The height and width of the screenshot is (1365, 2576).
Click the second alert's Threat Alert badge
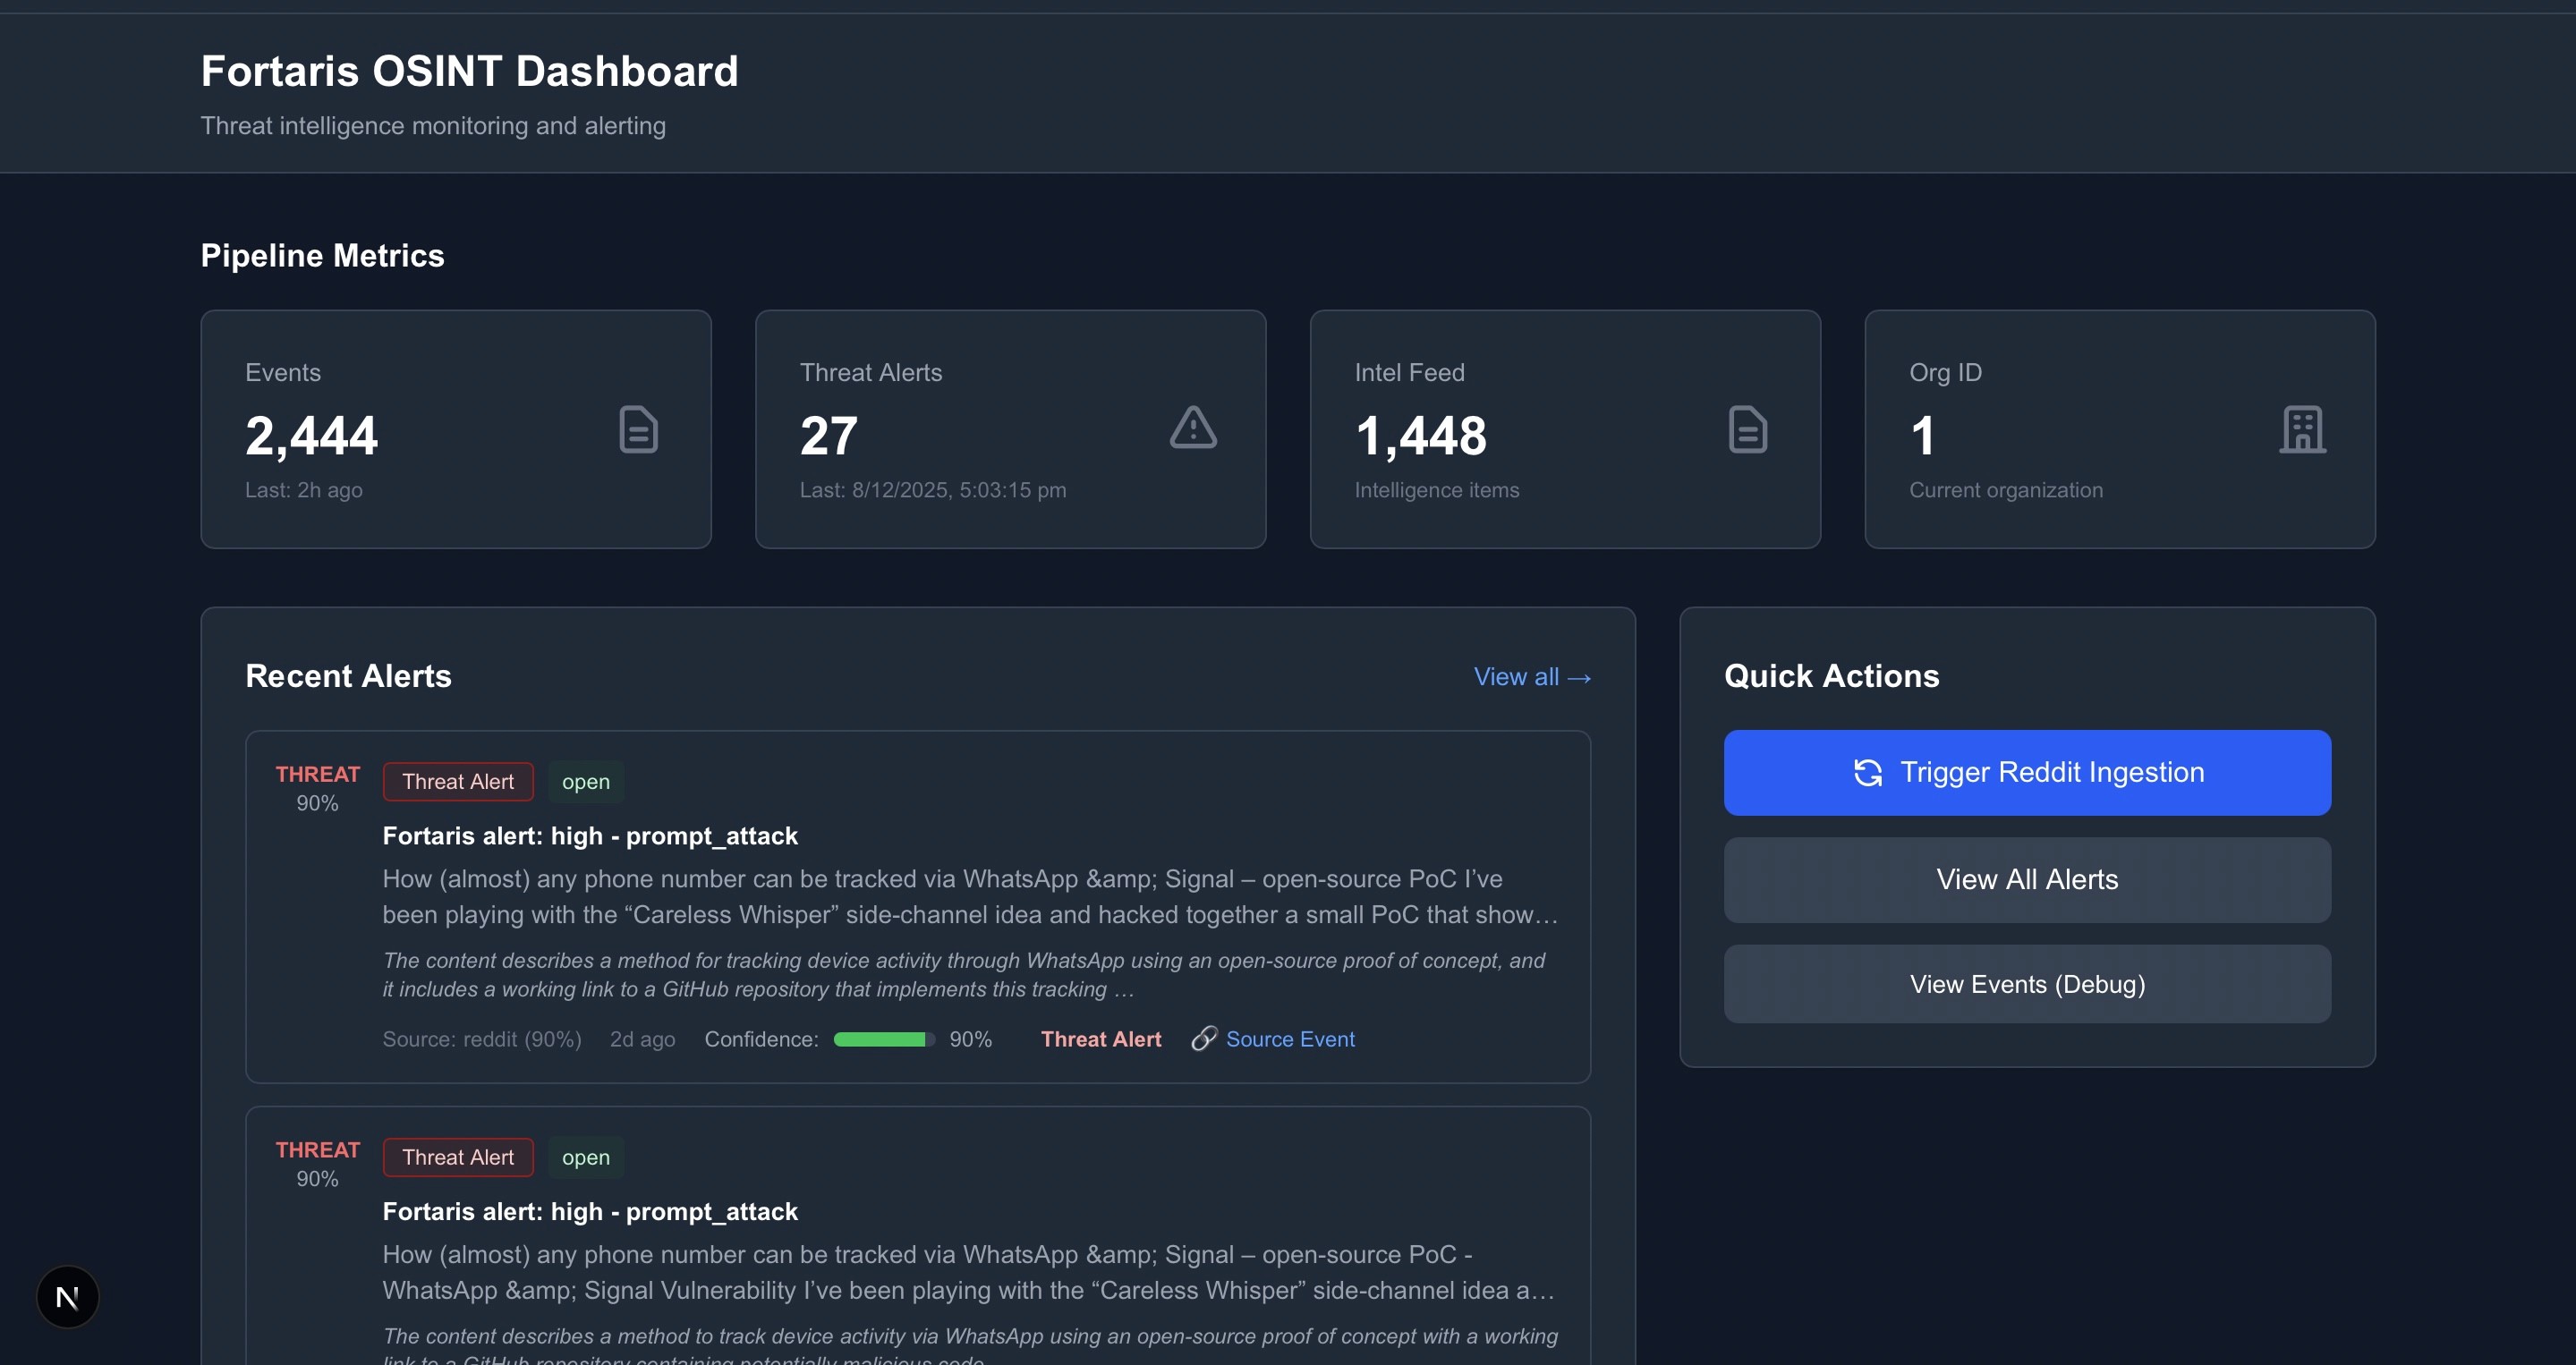pos(458,1157)
